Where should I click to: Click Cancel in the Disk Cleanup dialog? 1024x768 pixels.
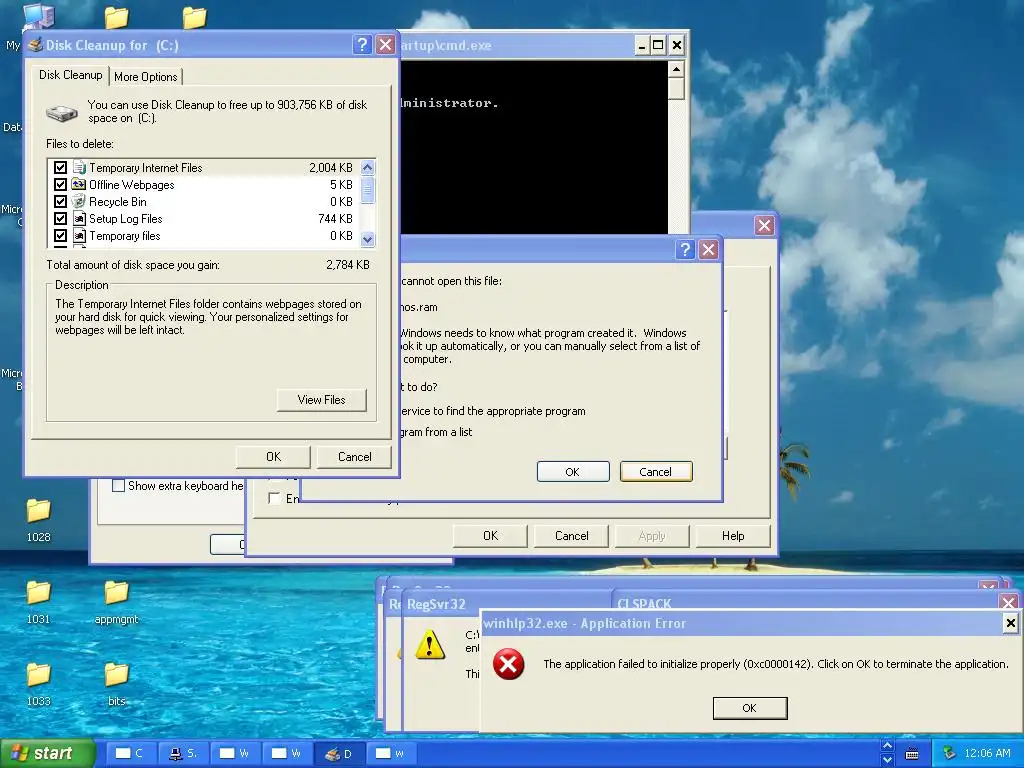tap(354, 456)
